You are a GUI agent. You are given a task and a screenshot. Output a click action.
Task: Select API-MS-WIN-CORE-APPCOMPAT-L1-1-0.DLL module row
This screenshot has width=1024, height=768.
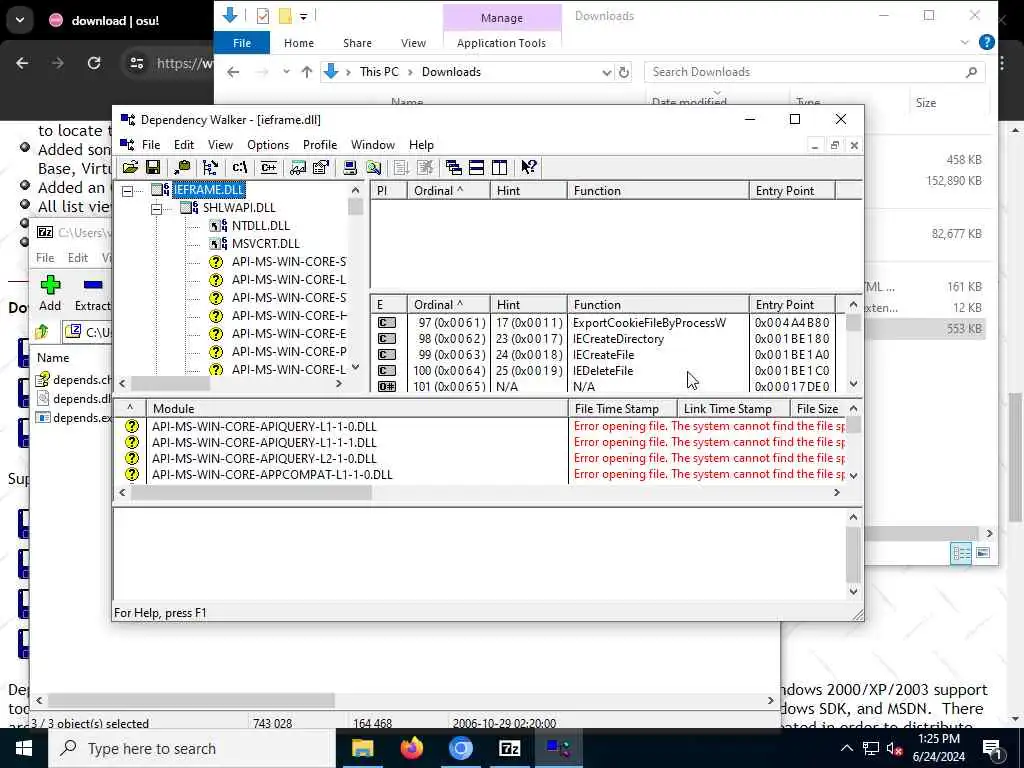[x=480, y=475]
